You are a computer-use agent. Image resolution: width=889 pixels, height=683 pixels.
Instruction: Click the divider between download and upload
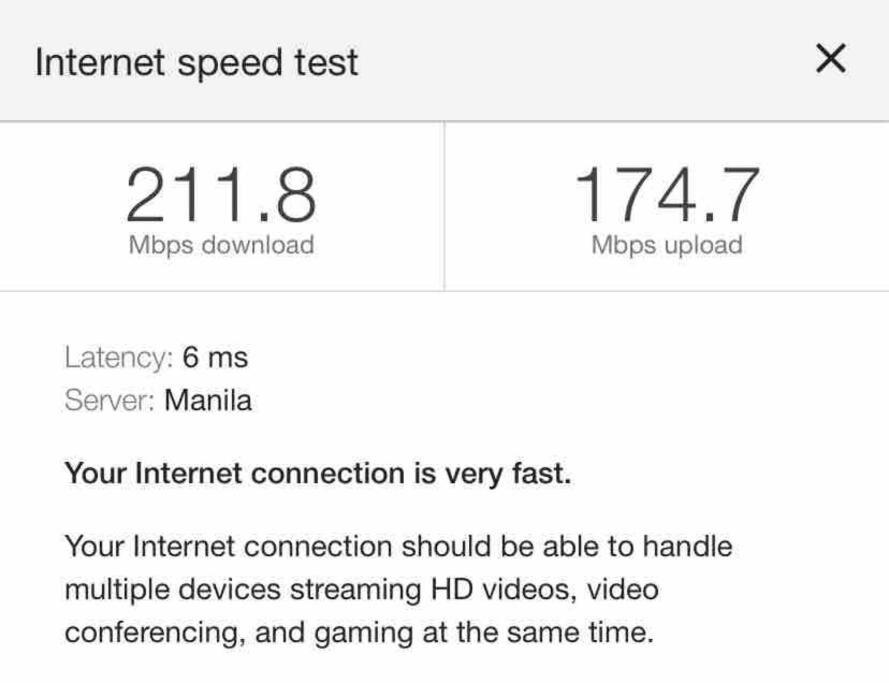444,206
